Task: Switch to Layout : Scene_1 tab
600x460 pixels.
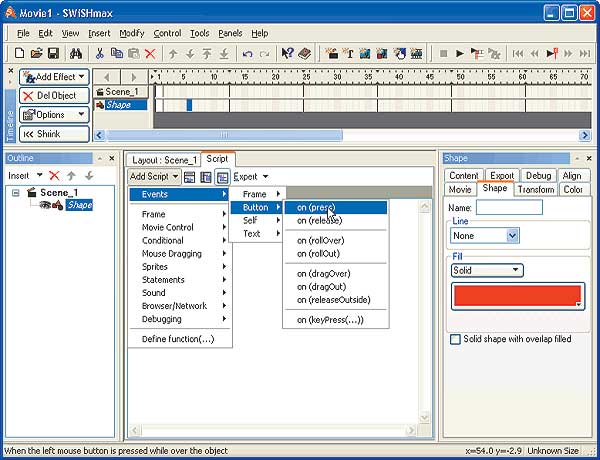Action: 164,160
